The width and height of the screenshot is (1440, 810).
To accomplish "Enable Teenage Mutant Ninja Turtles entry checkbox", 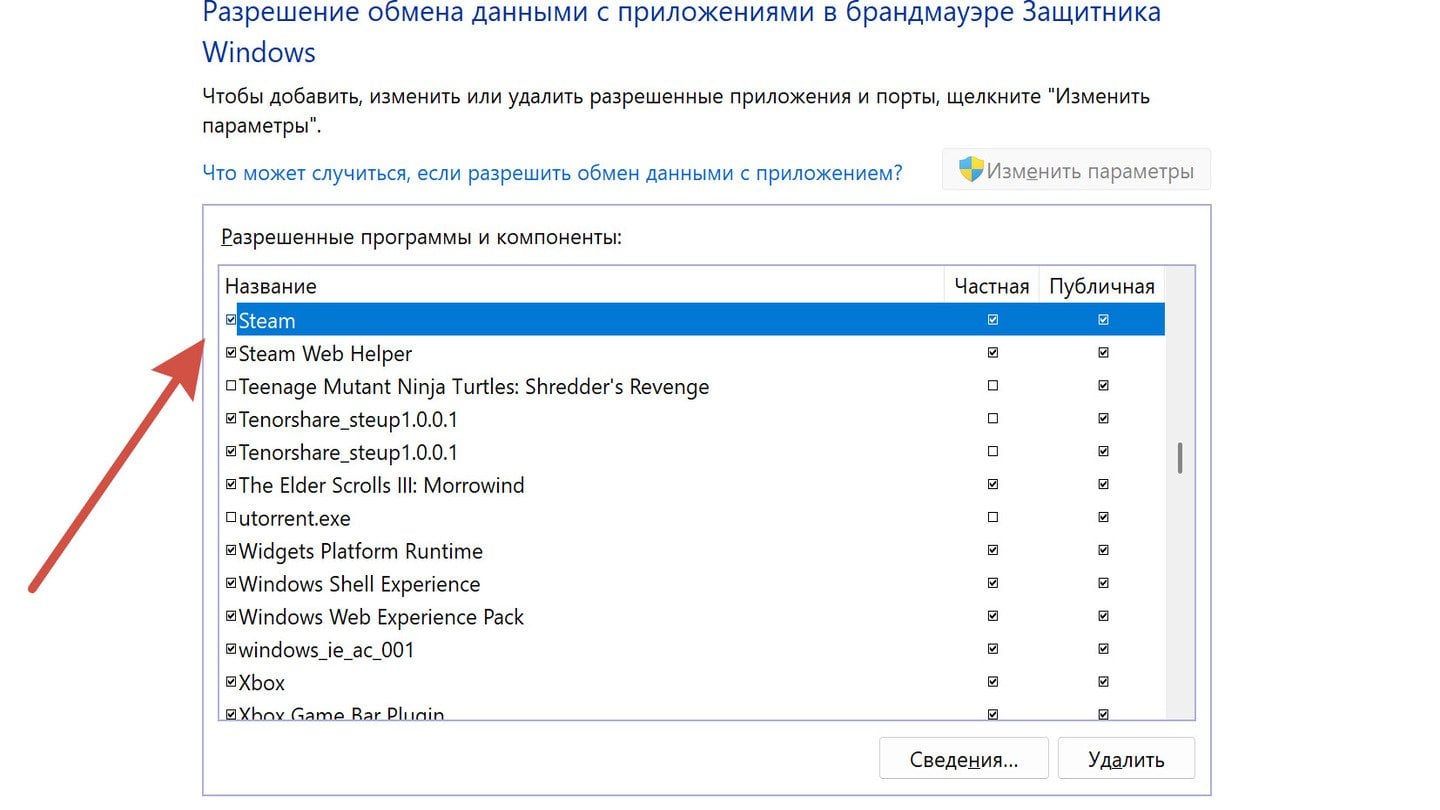I will 231,386.
